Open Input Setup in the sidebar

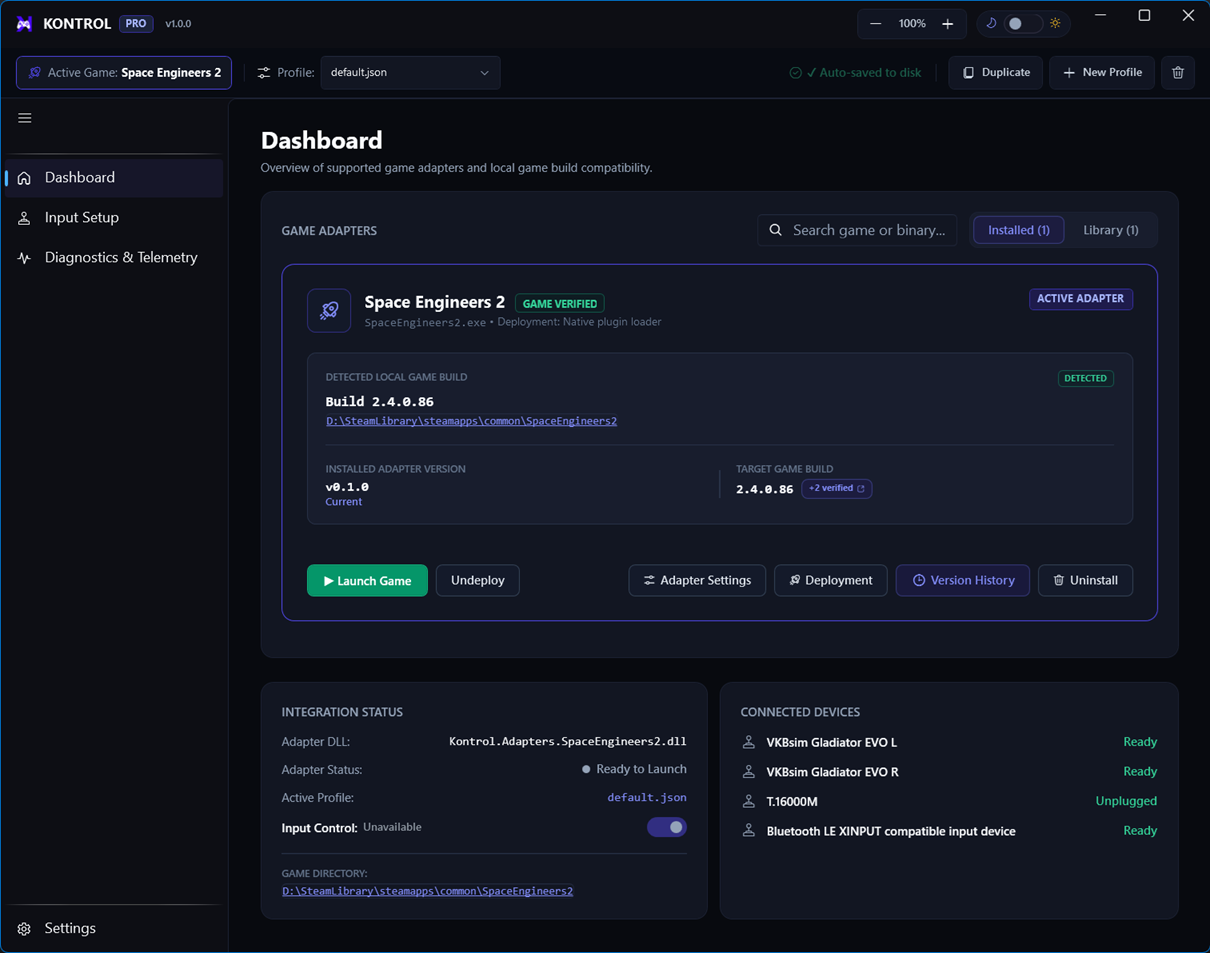pos(114,217)
